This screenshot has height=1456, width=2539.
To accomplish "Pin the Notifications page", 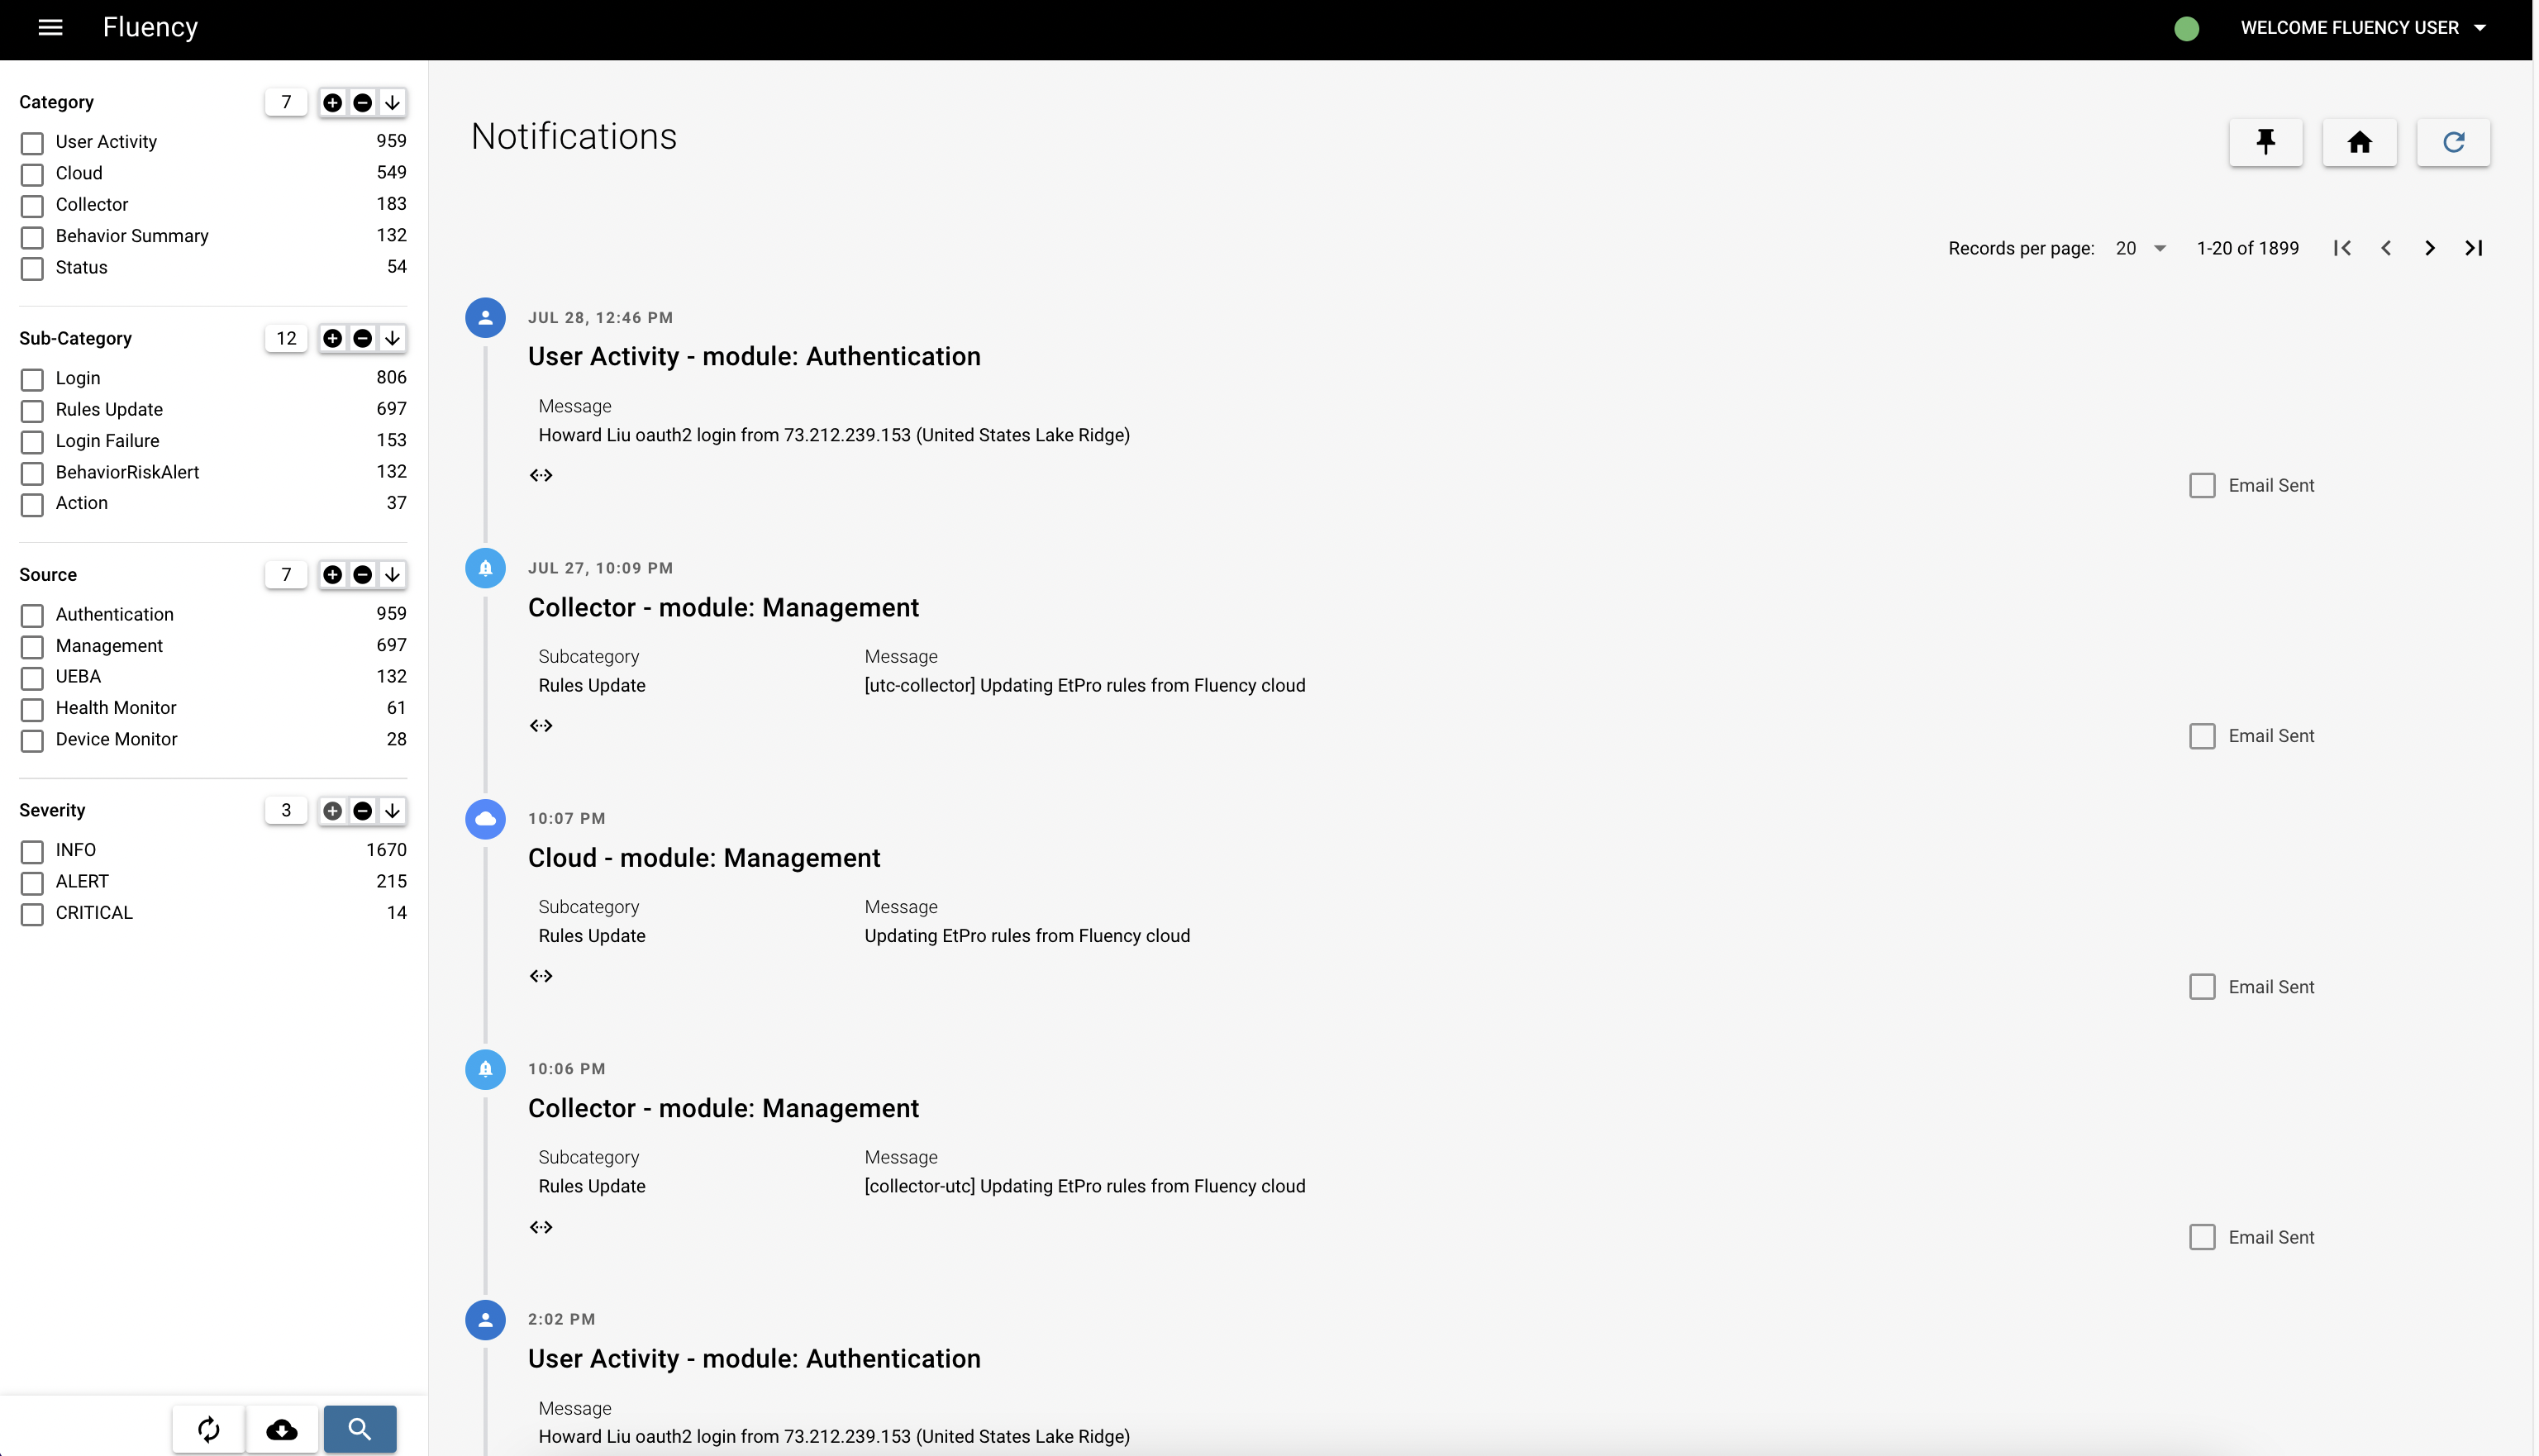I will (x=2265, y=142).
